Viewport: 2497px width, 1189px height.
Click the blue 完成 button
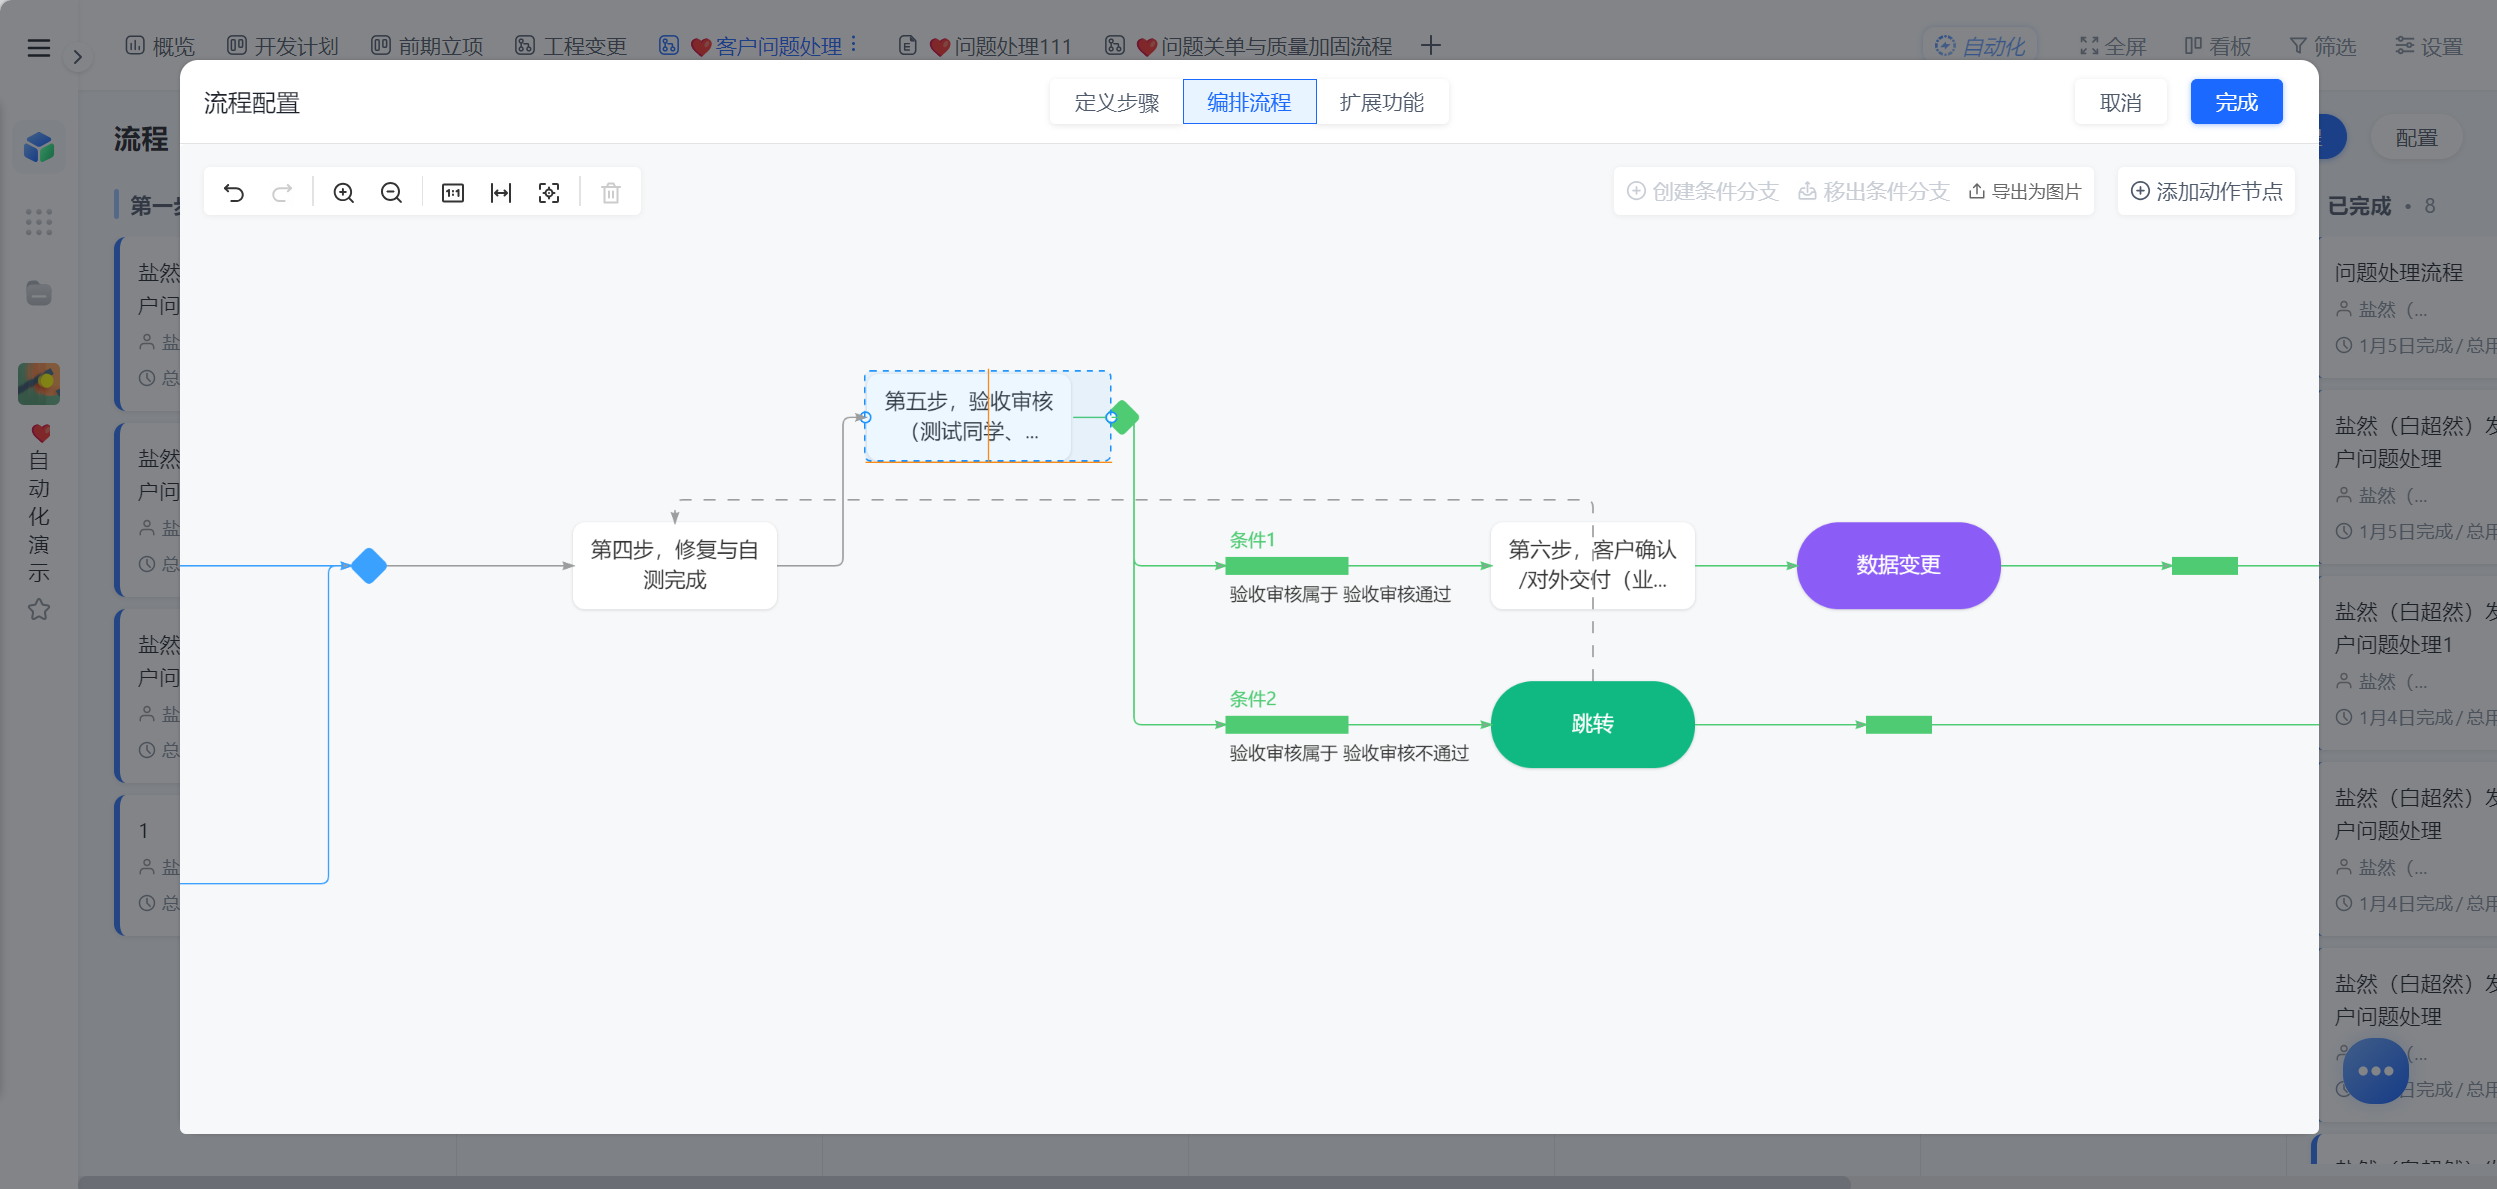pos(2236,102)
